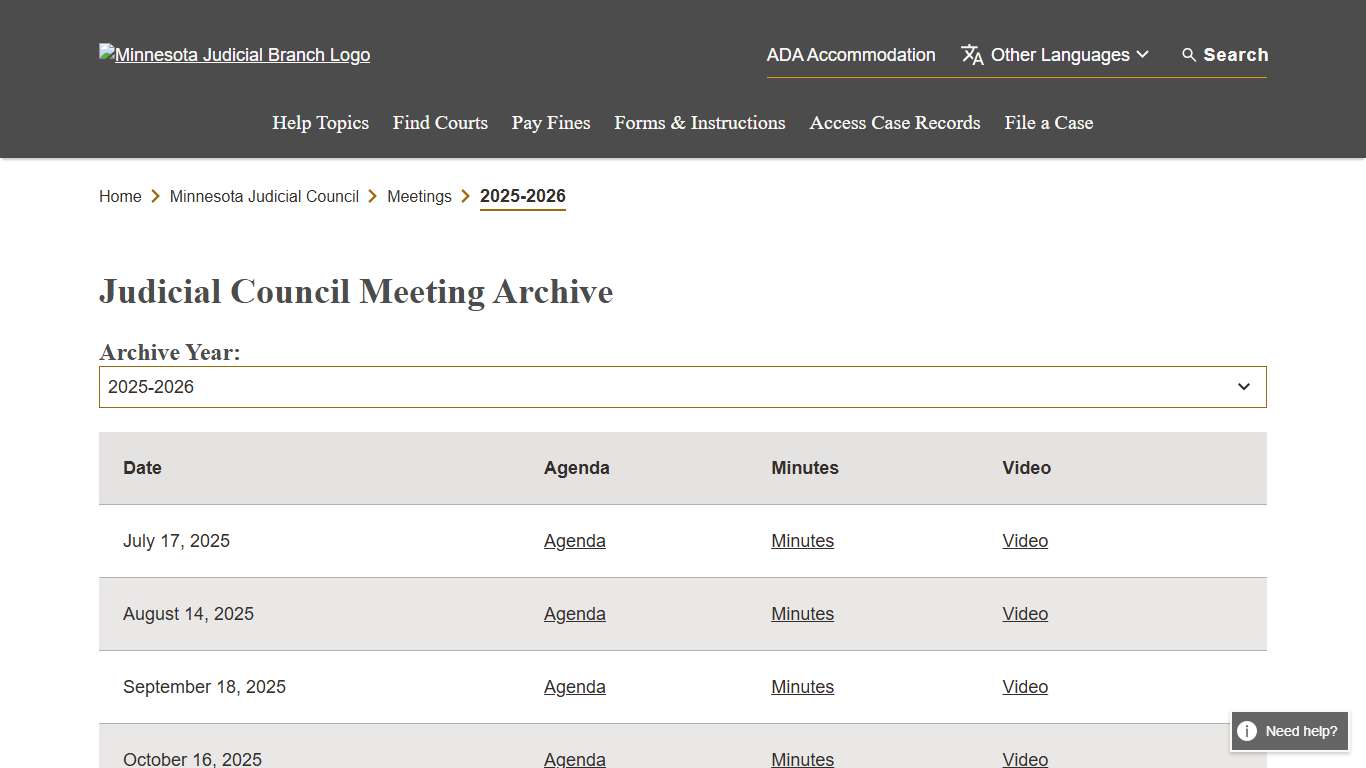Image resolution: width=1366 pixels, height=768 pixels.
Task: Open the Help Topics menu
Action: pyautogui.click(x=320, y=123)
